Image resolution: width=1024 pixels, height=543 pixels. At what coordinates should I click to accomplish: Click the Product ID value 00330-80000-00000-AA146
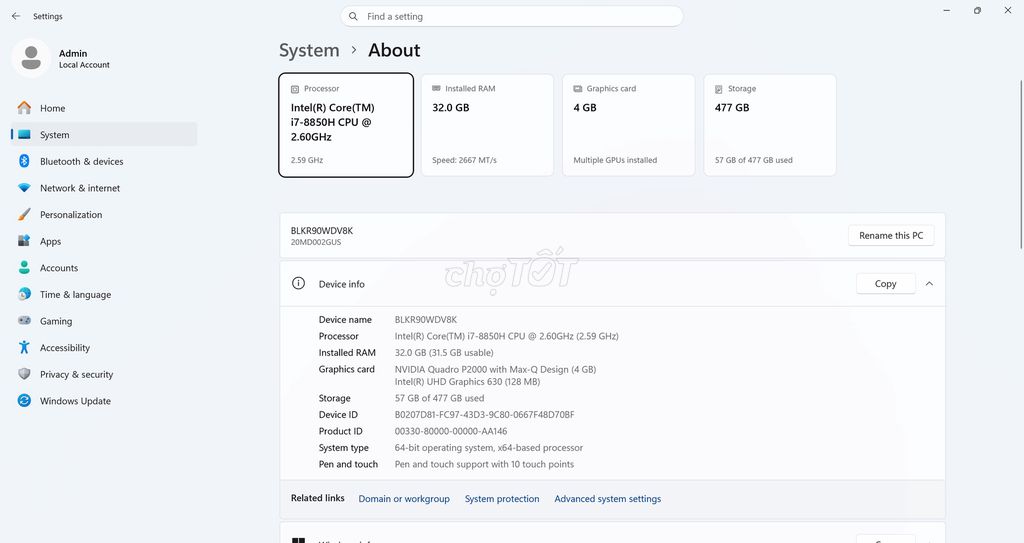(451, 431)
